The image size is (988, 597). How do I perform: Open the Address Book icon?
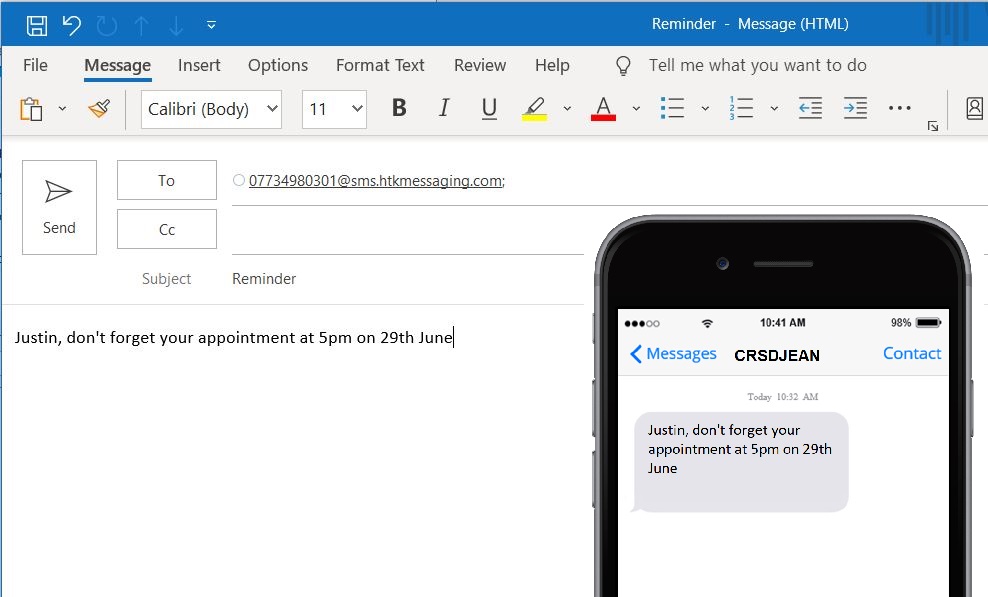[975, 108]
